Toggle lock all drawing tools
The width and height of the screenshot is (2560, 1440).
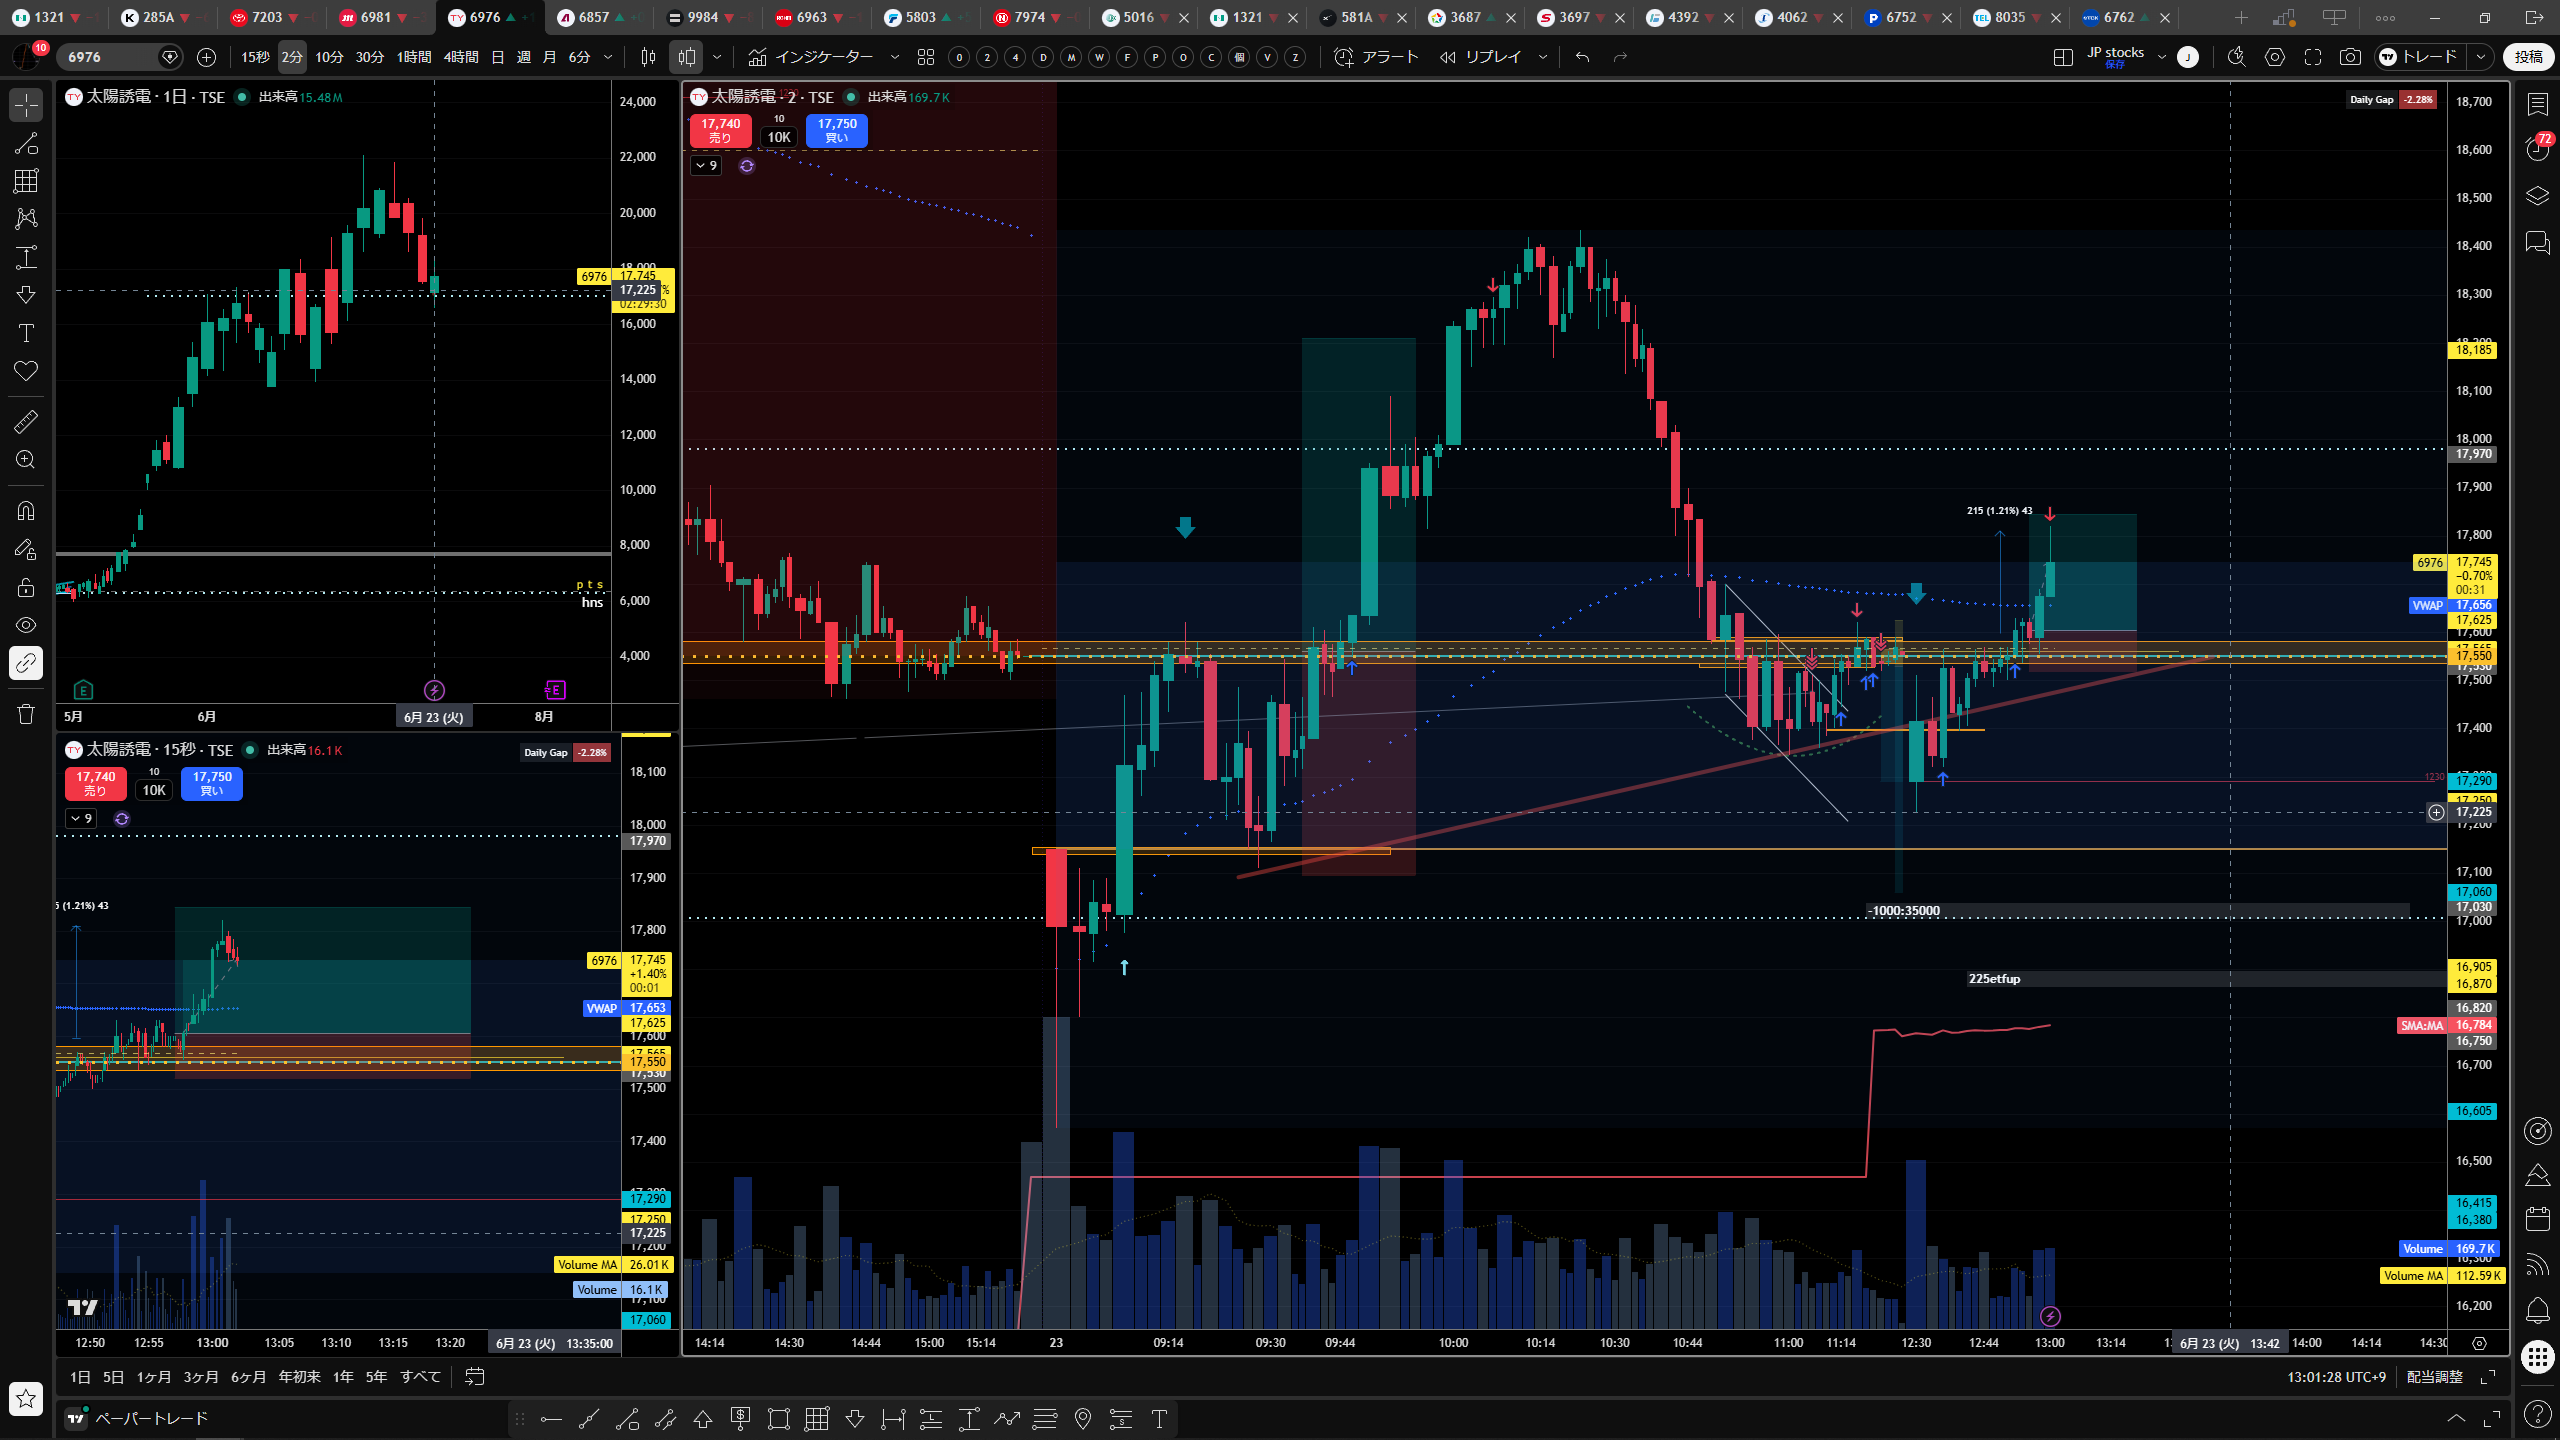pyautogui.click(x=26, y=587)
